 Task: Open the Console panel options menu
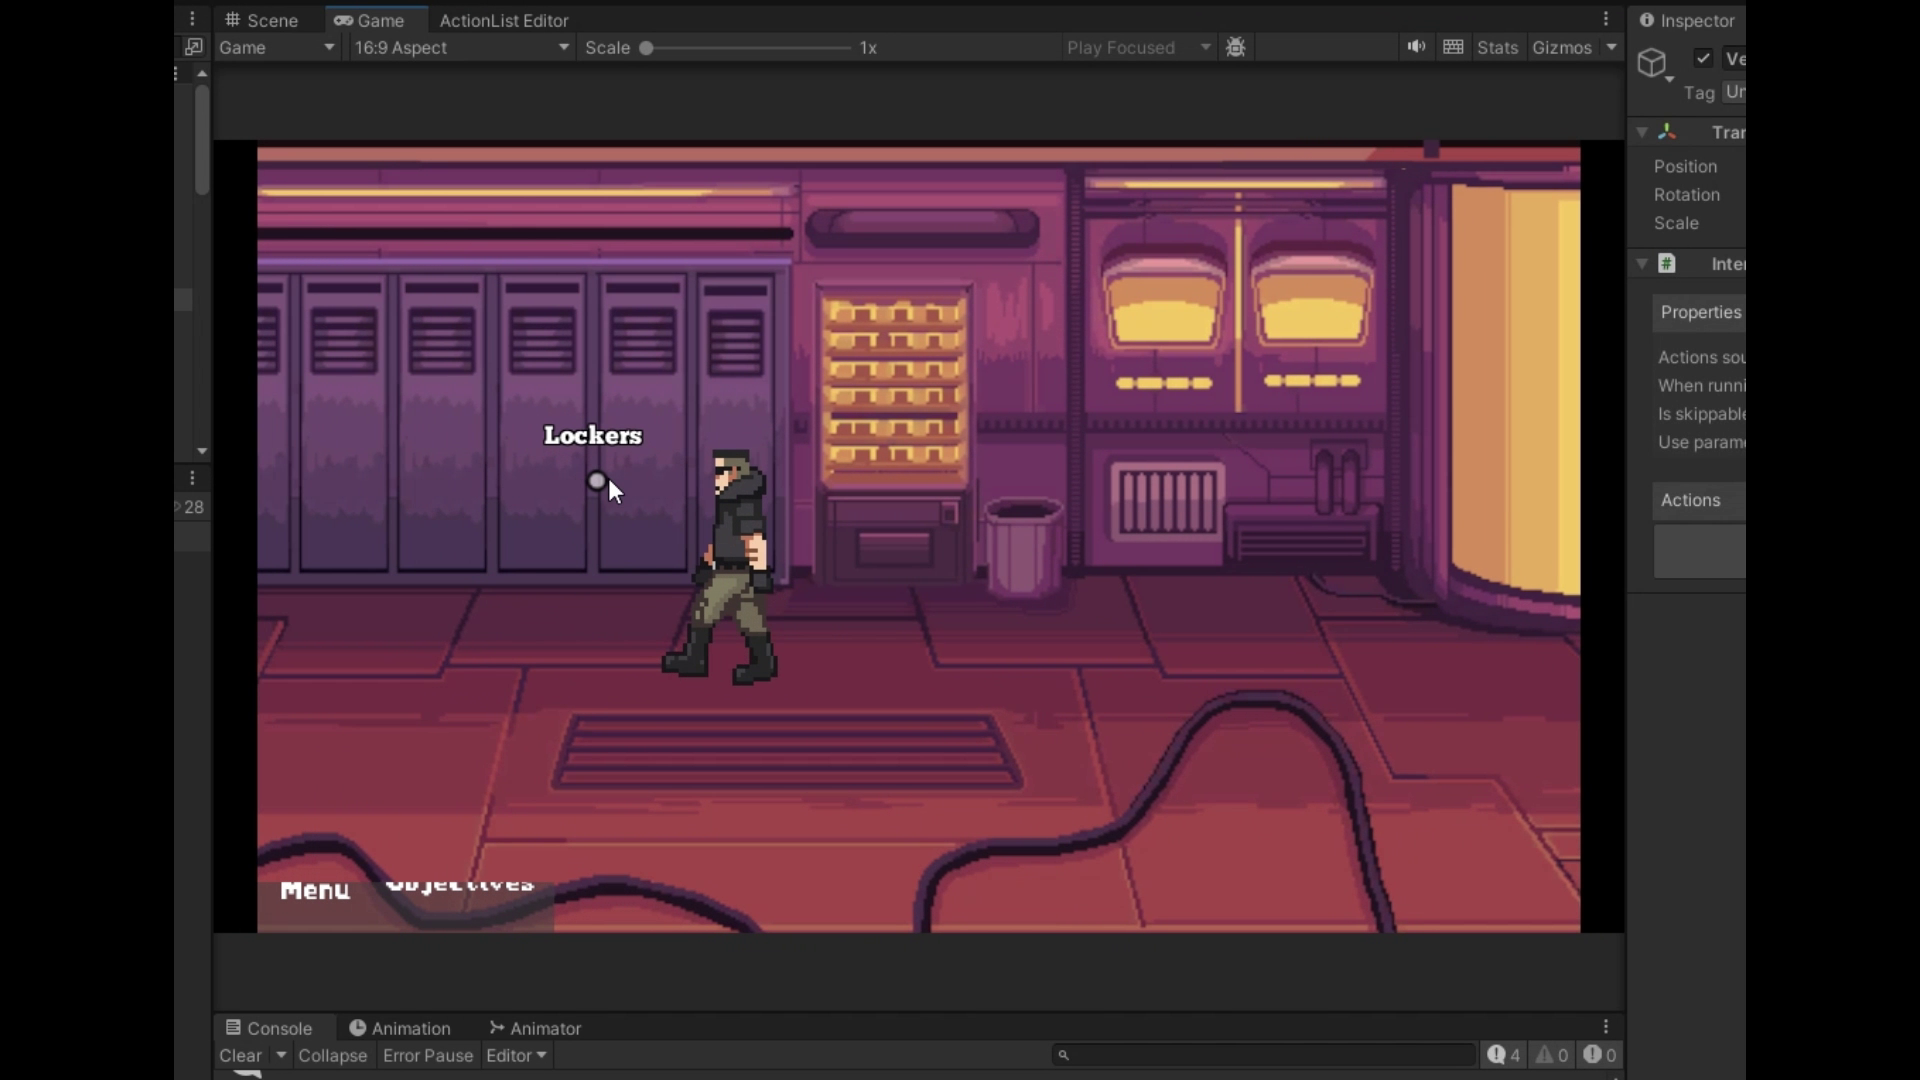[x=1606, y=1027]
